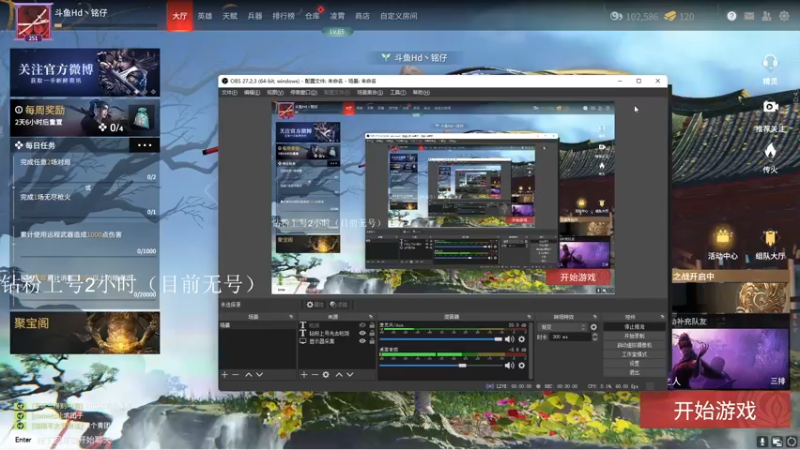Mute the 桌面音频 speaker icon
Image resolution: width=800 pixels, height=450 pixels.
pos(509,365)
